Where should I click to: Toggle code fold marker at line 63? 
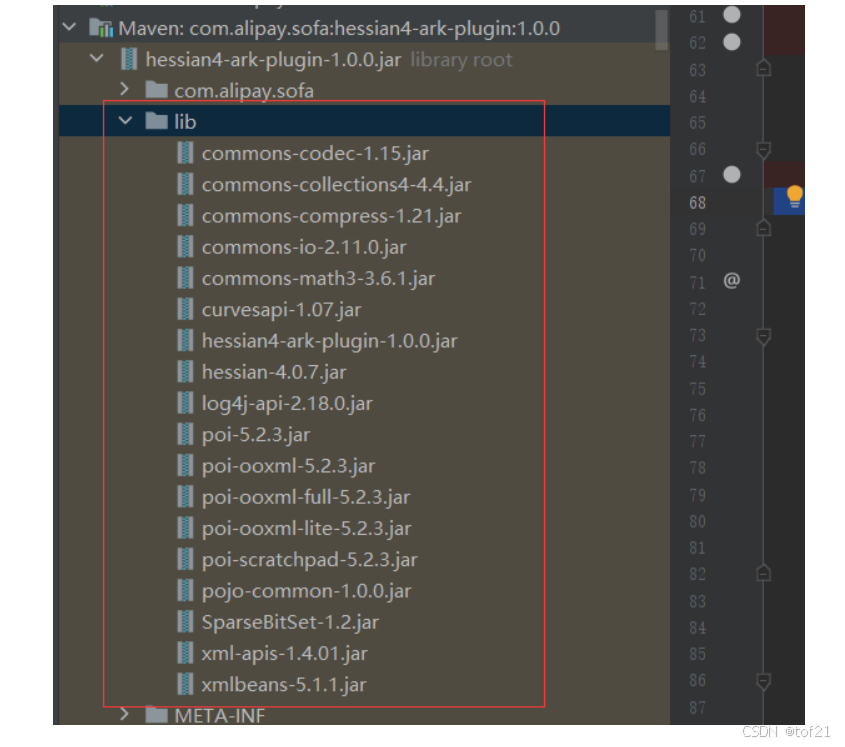[763, 68]
